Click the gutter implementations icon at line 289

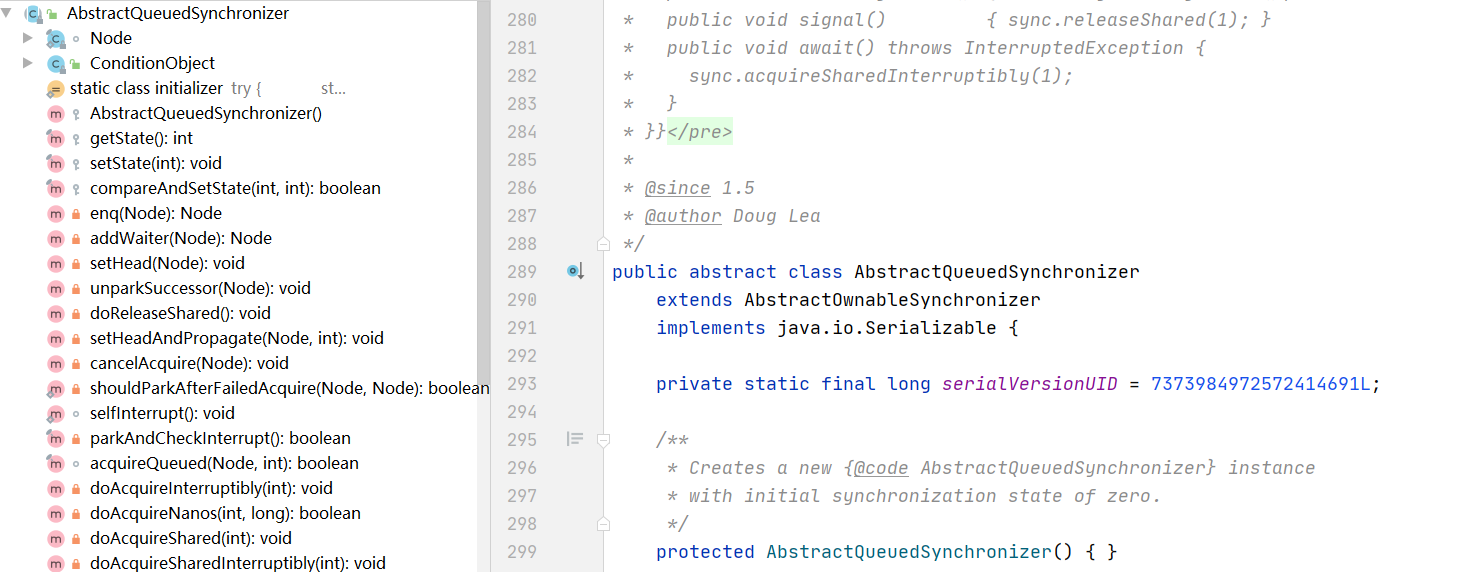[x=575, y=271]
